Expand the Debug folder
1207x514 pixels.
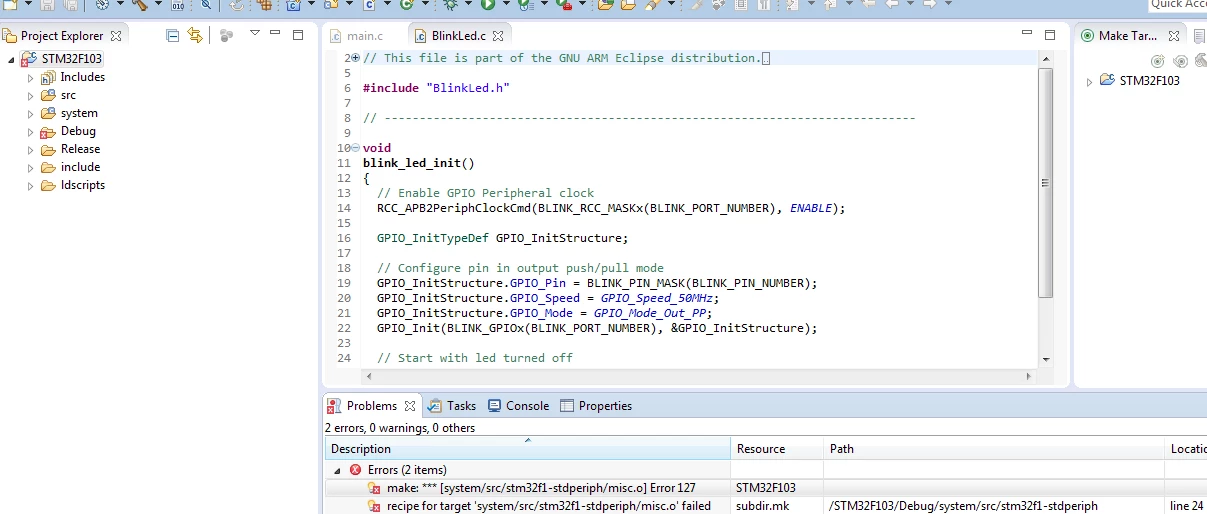click(x=30, y=131)
